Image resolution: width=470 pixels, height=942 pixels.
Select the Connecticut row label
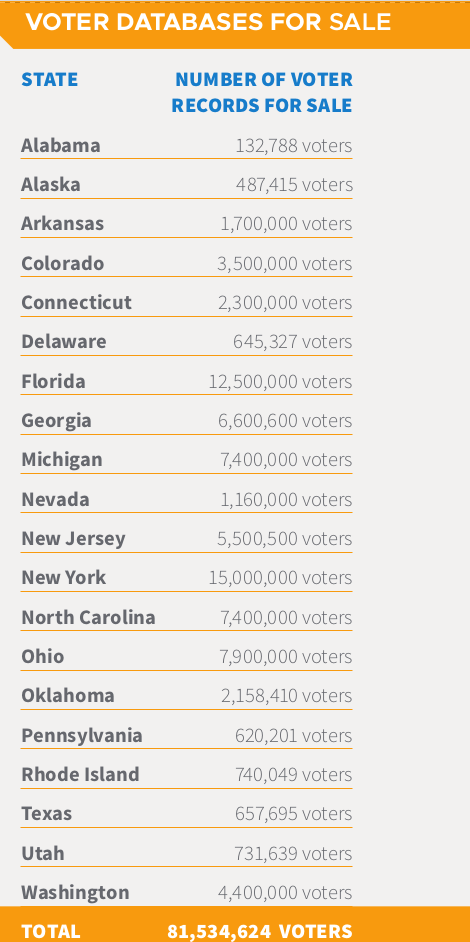point(76,302)
